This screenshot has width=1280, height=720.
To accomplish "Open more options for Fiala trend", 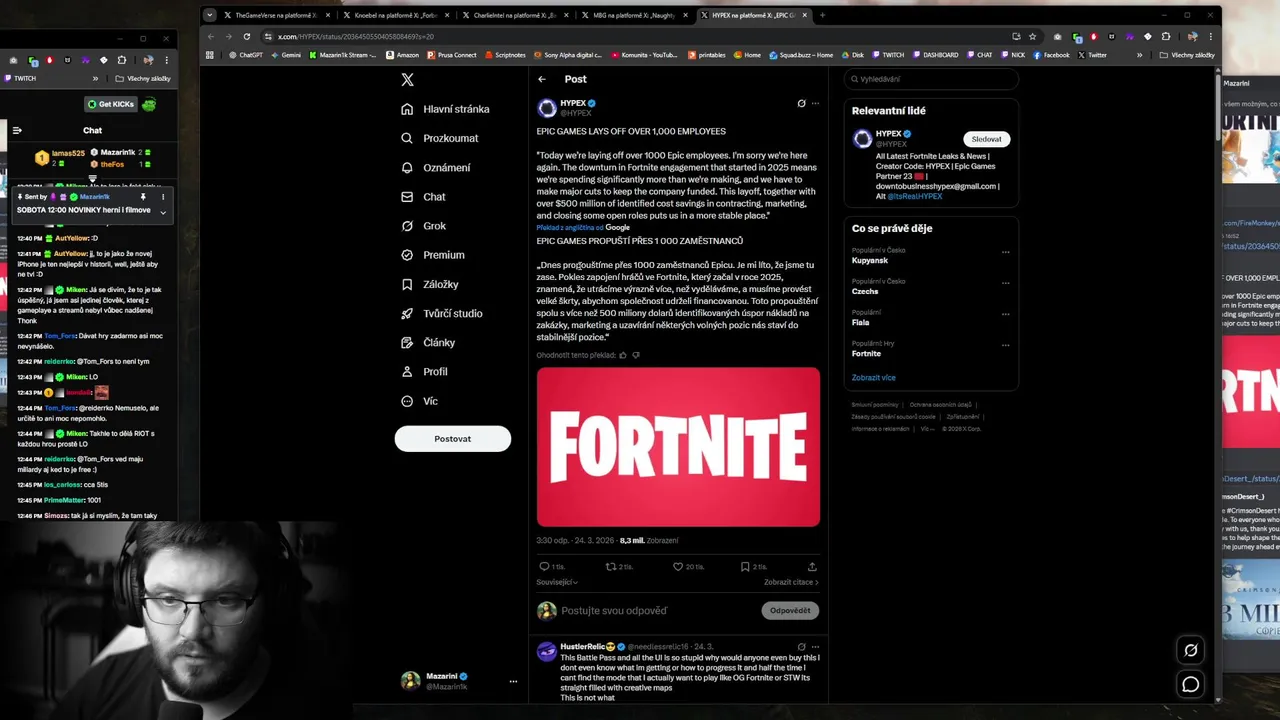I will (1006, 314).
